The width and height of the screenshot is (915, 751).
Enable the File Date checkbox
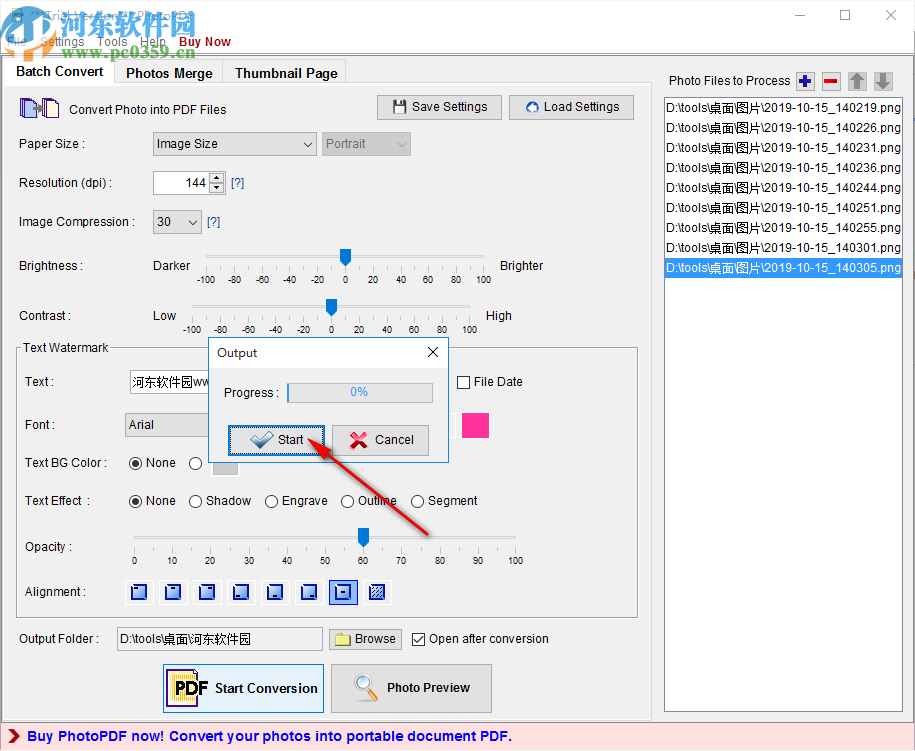[464, 382]
